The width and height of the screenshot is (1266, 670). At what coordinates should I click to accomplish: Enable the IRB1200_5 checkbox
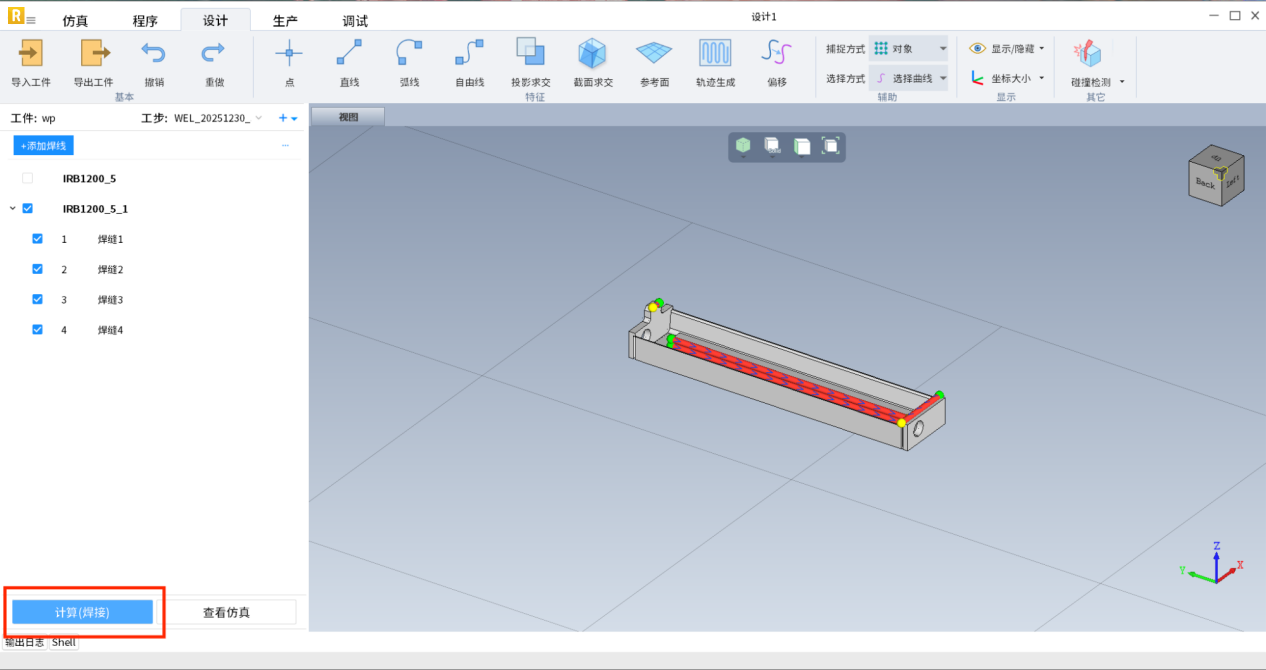click(x=28, y=178)
